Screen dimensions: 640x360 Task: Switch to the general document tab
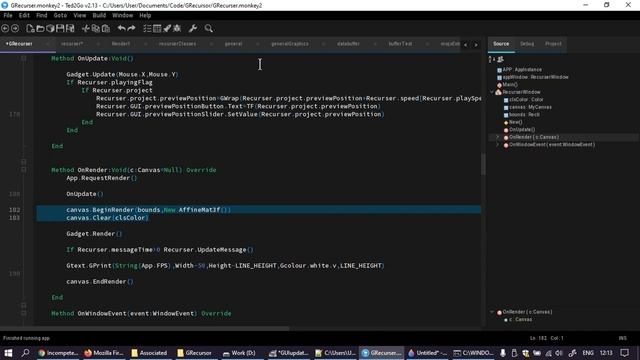pyautogui.click(x=233, y=44)
